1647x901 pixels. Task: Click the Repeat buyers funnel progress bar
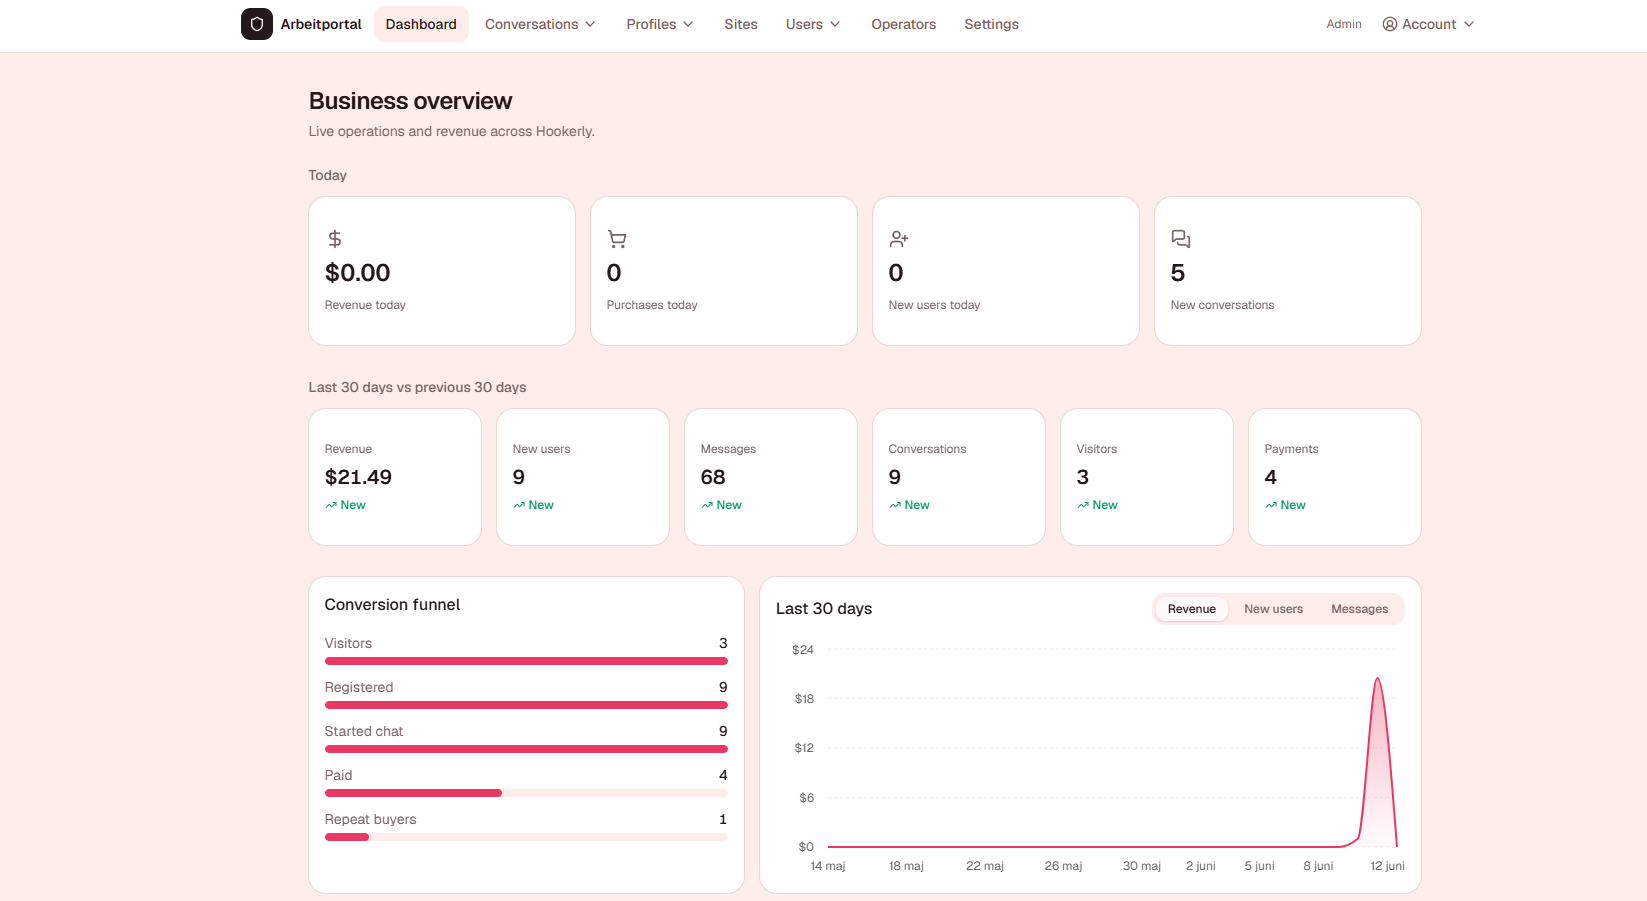click(x=526, y=837)
